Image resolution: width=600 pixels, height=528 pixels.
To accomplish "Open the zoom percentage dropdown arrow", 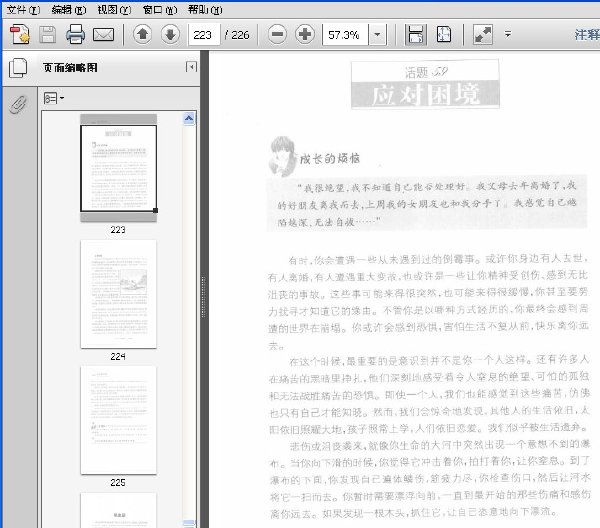I will click(377, 35).
